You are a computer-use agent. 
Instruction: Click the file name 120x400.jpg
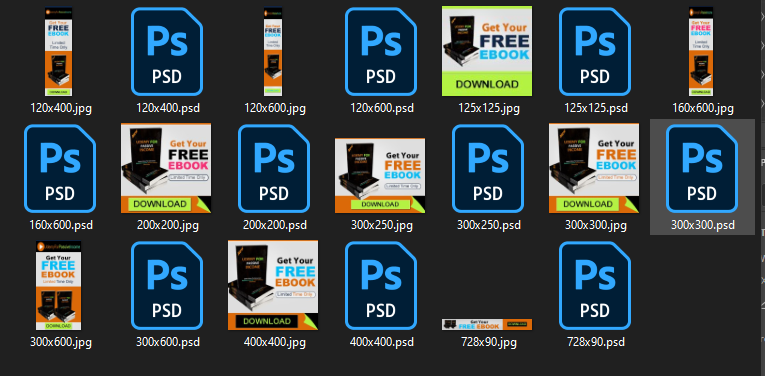[x=60, y=108]
